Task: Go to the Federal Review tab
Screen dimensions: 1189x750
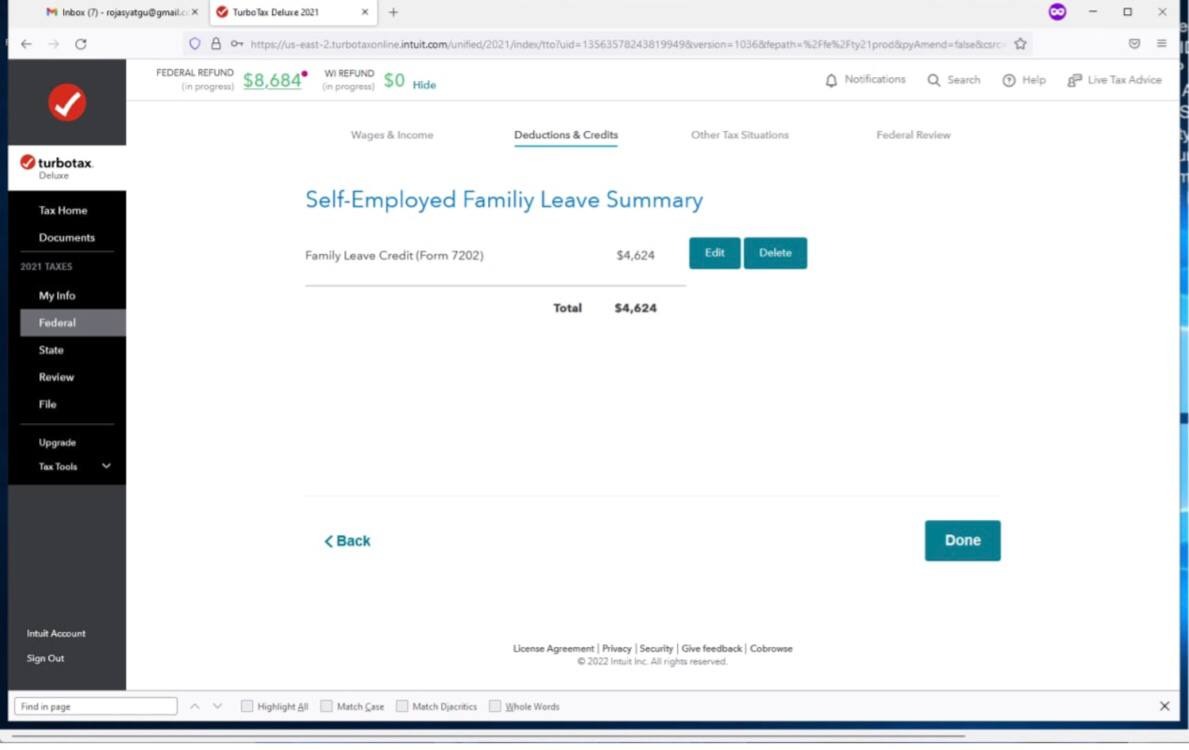Action: pyautogui.click(x=913, y=135)
